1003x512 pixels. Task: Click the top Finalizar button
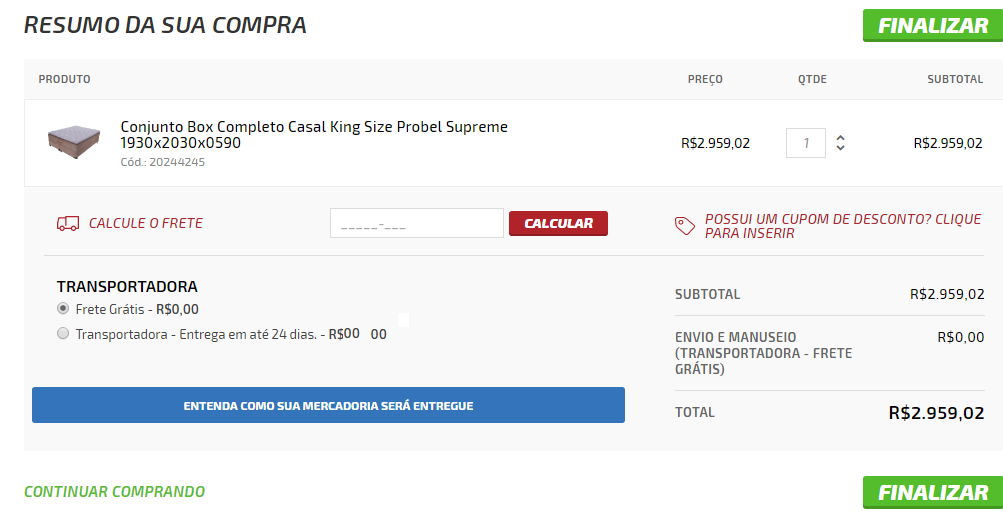pos(932,26)
